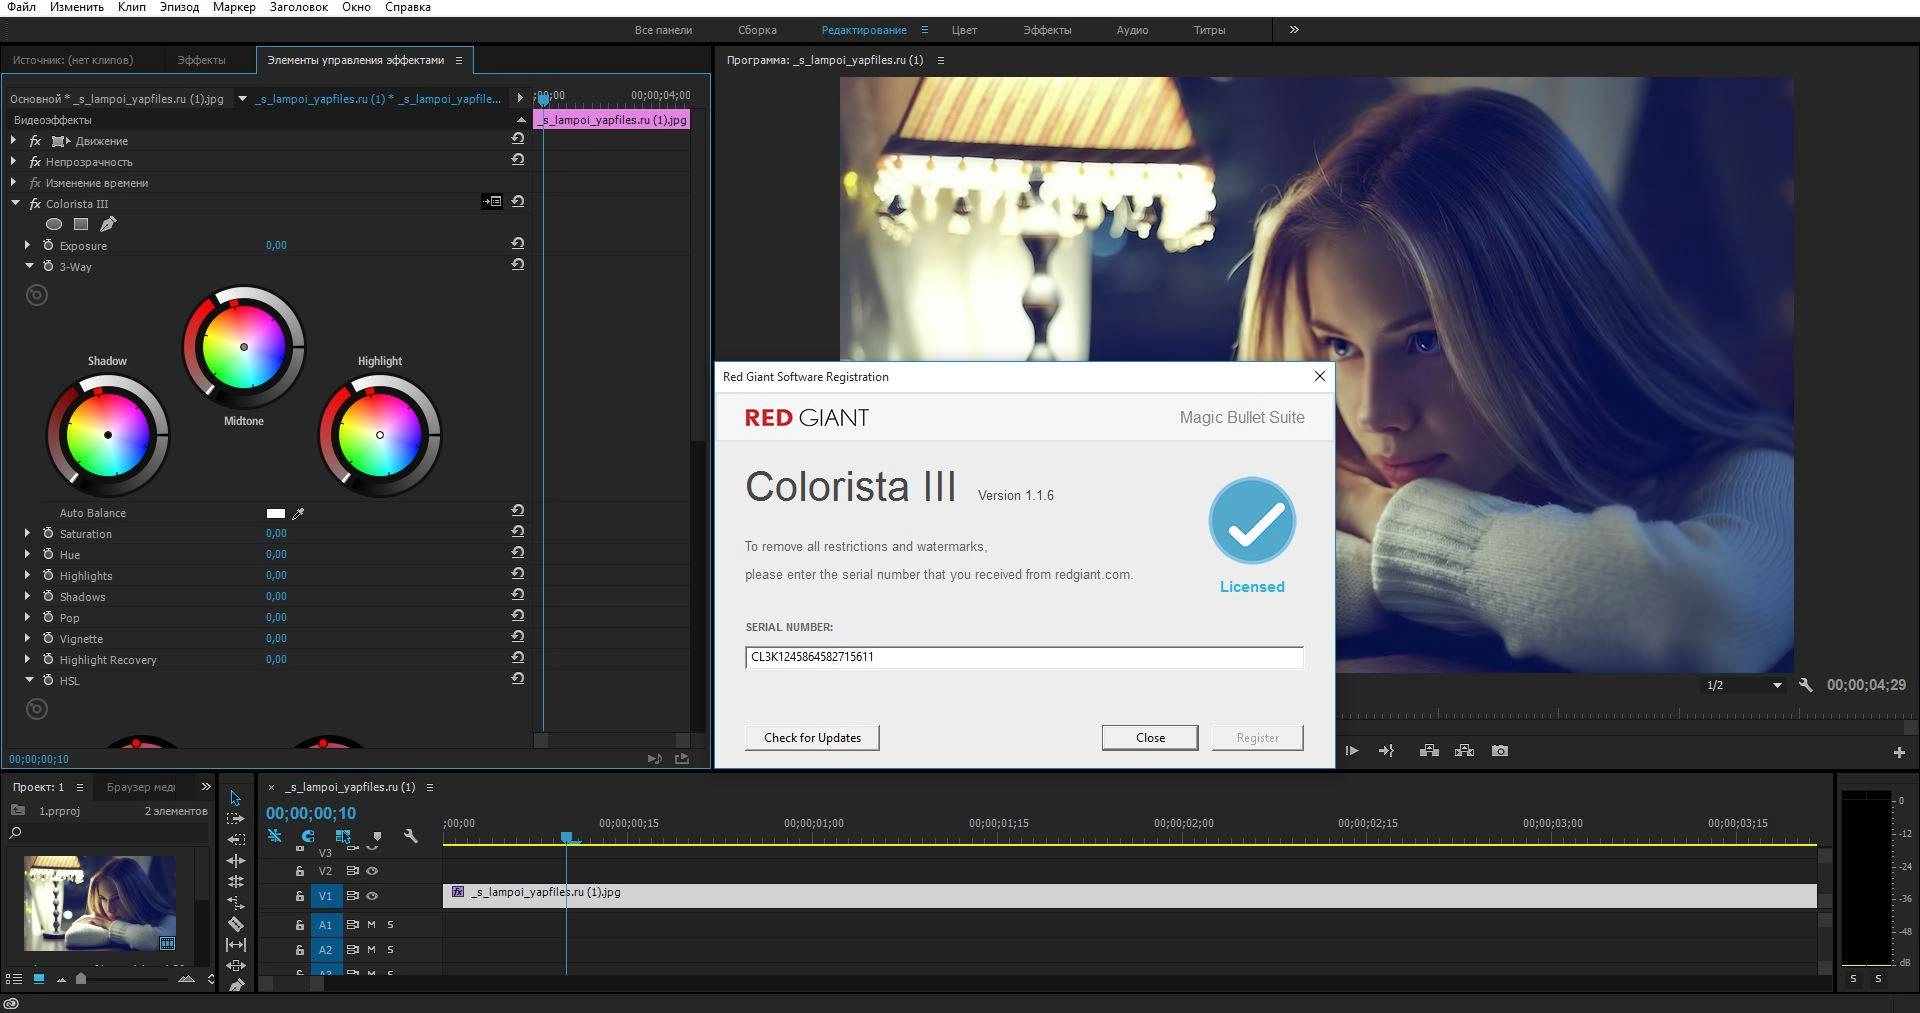
Task: Select the Slip tool
Action: [235, 945]
